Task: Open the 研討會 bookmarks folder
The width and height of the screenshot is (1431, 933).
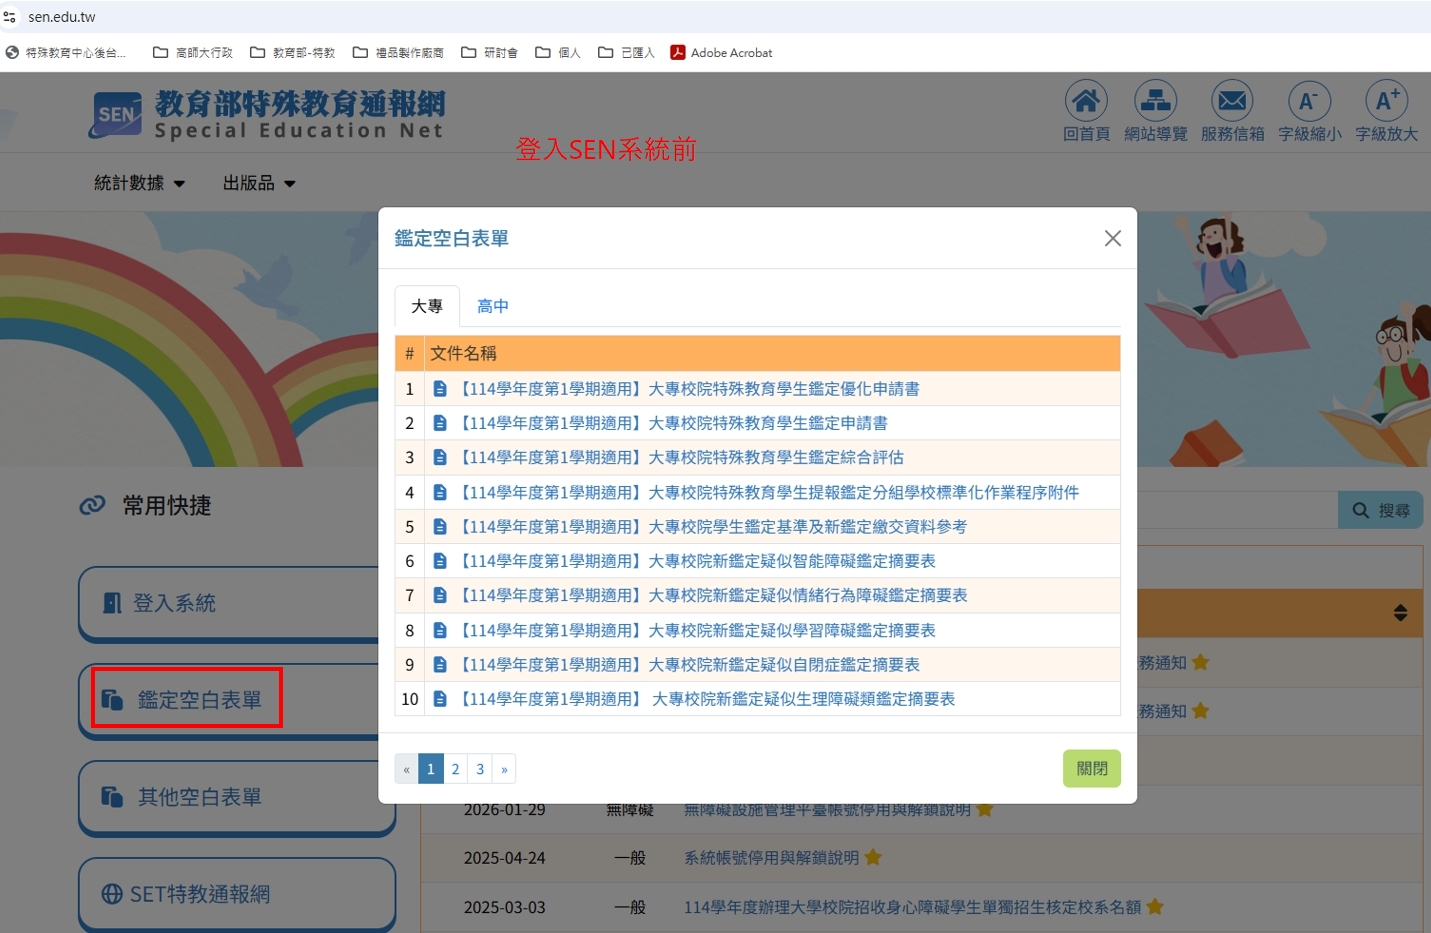Action: coord(490,53)
